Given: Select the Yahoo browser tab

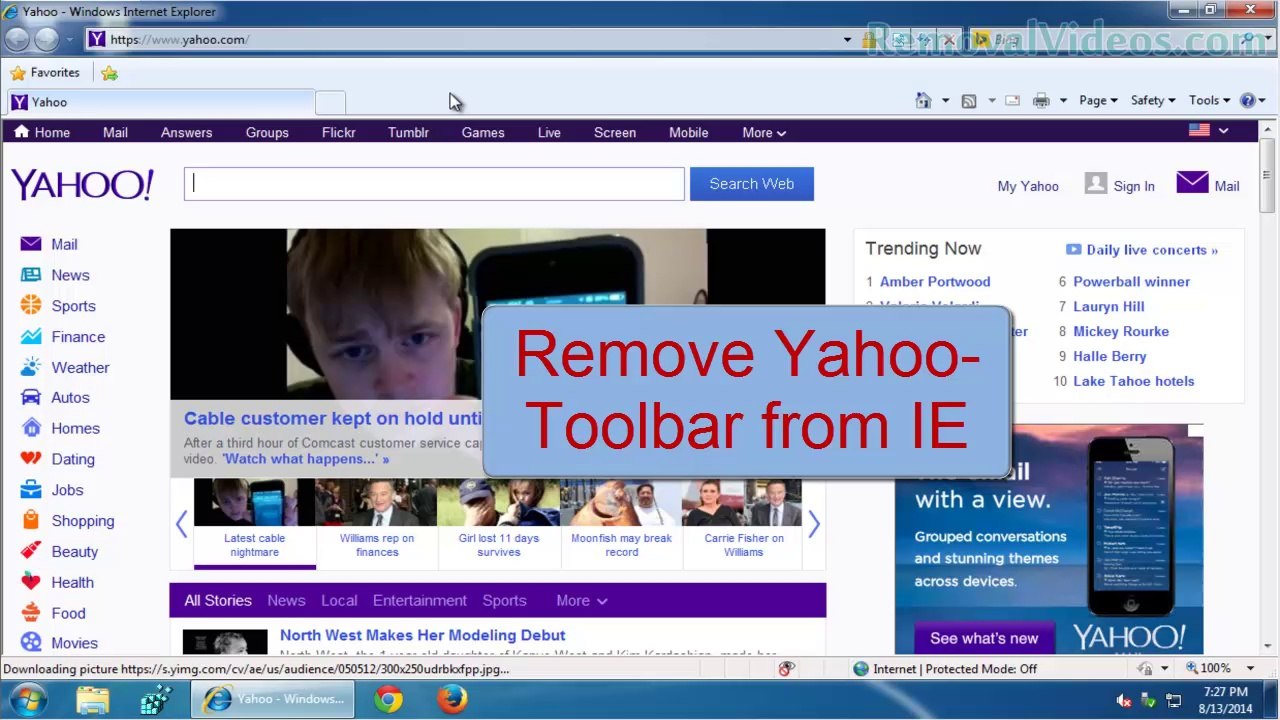Looking at the screenshot, I should [x=161, y=102].
